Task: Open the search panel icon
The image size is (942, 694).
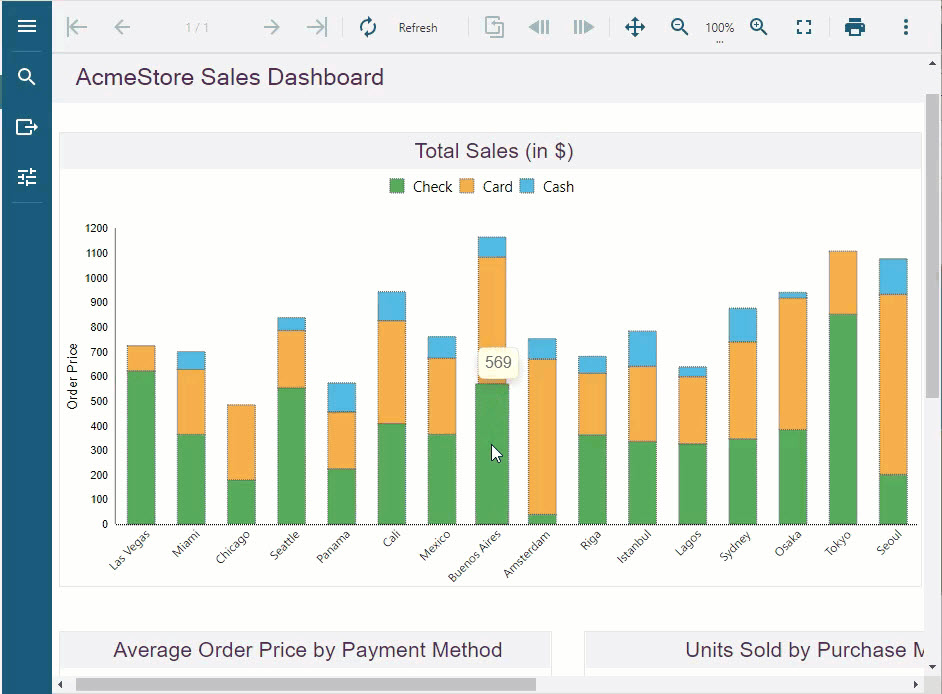Action: click(x=26, y=77)
